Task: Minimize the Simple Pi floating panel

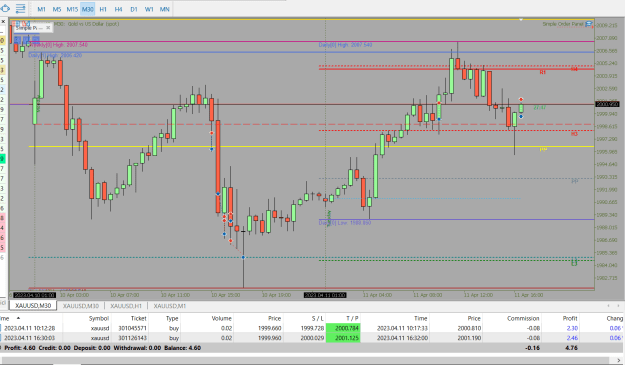Action: 42,28
